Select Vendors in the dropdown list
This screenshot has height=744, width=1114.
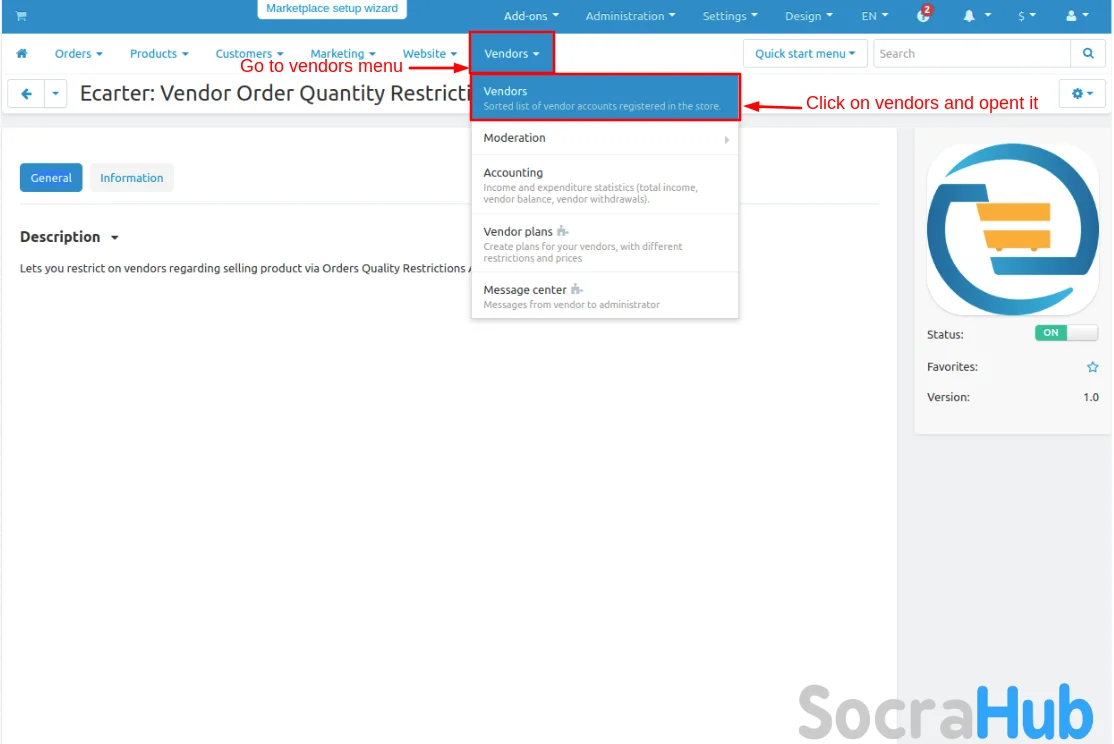point(605,97)
